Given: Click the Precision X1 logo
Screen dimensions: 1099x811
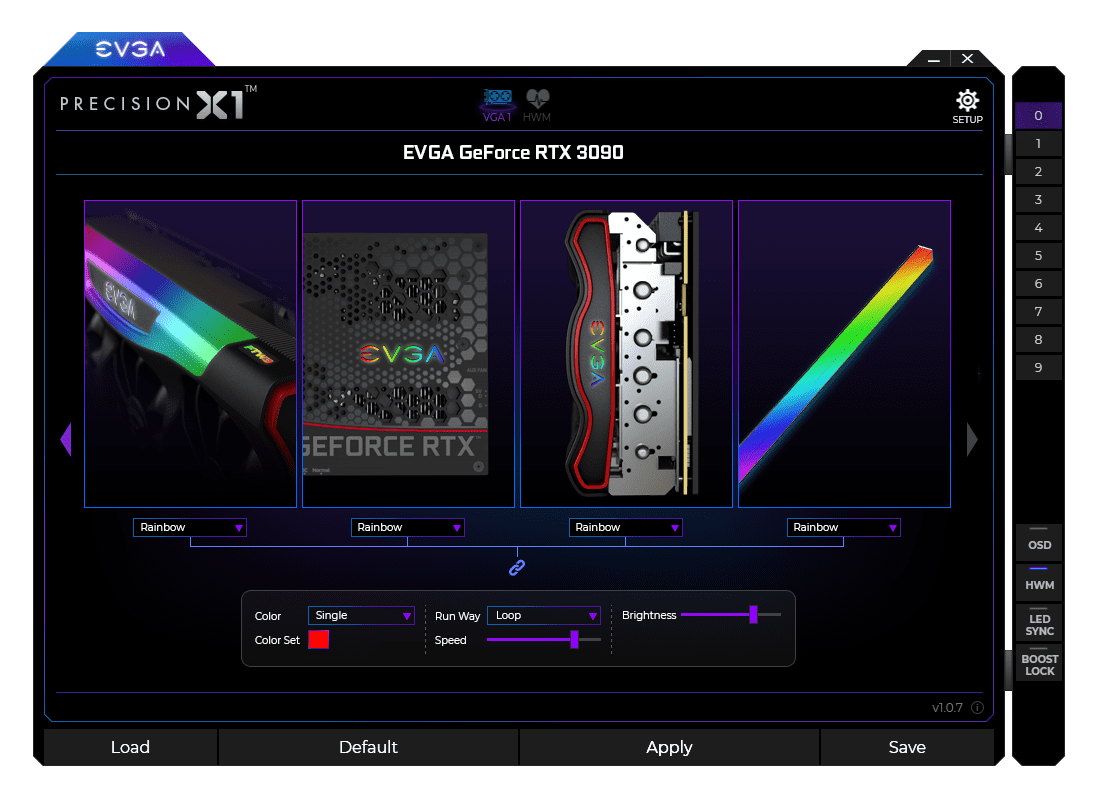Looking at the screenshot, I should tap(158, 104).
